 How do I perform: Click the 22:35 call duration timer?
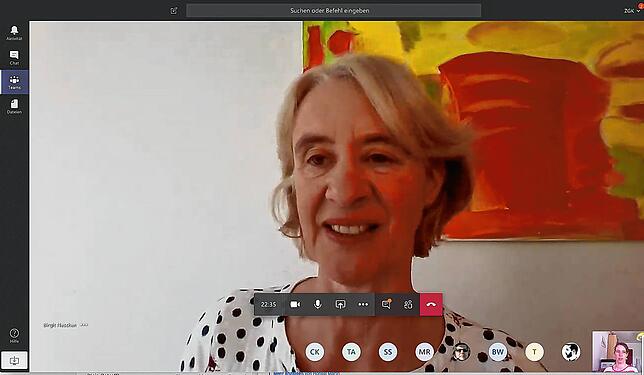pyautogui.click(x=268, y=304)
